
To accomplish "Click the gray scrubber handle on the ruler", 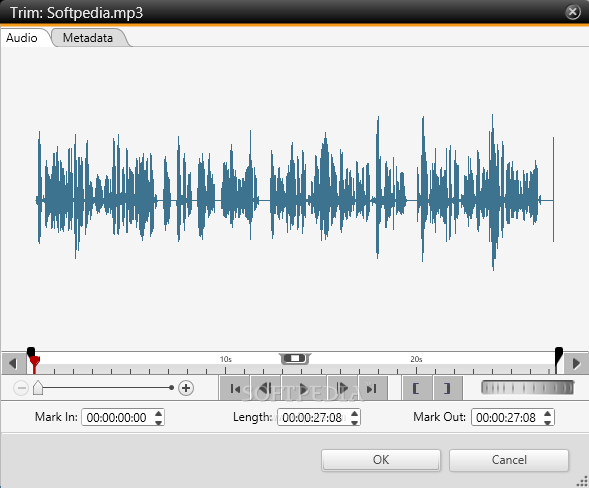I will pos(295,358).
